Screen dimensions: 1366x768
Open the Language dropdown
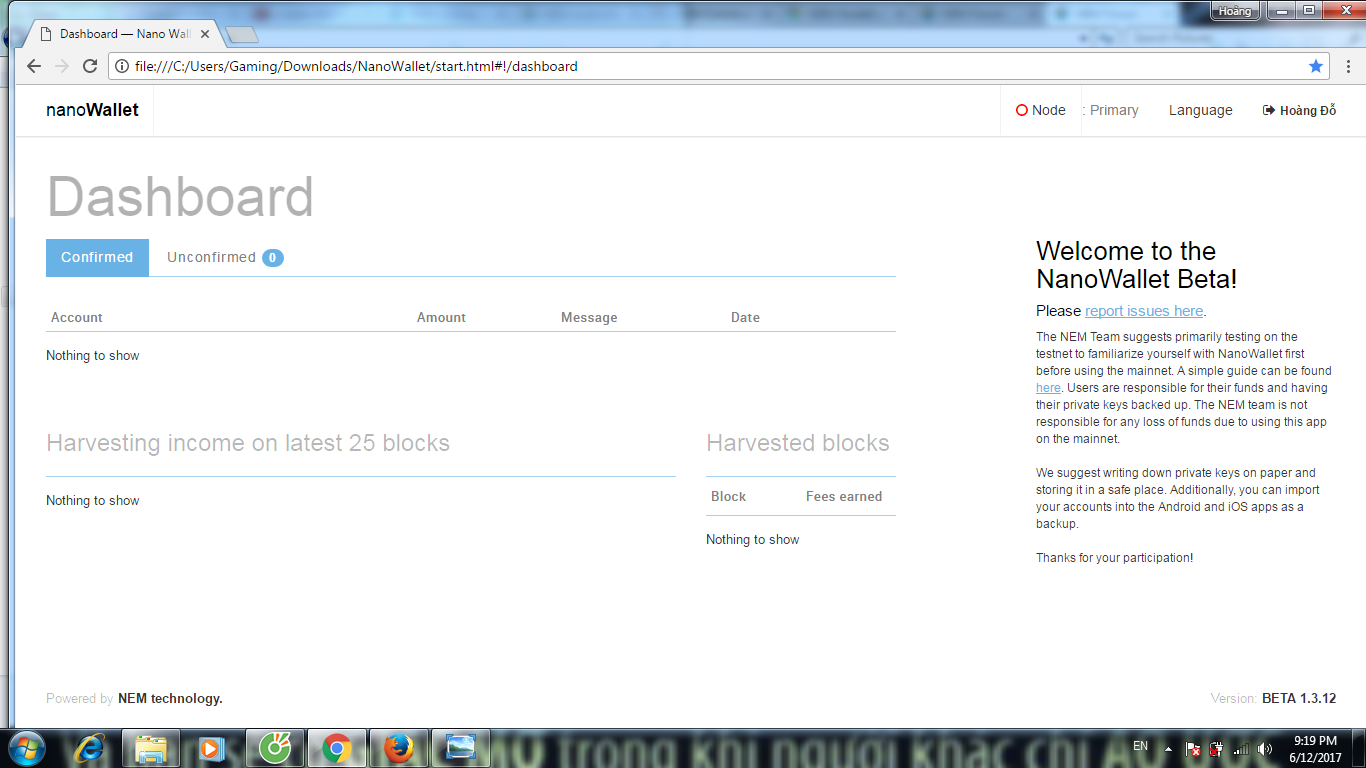tap(1201, 110)
